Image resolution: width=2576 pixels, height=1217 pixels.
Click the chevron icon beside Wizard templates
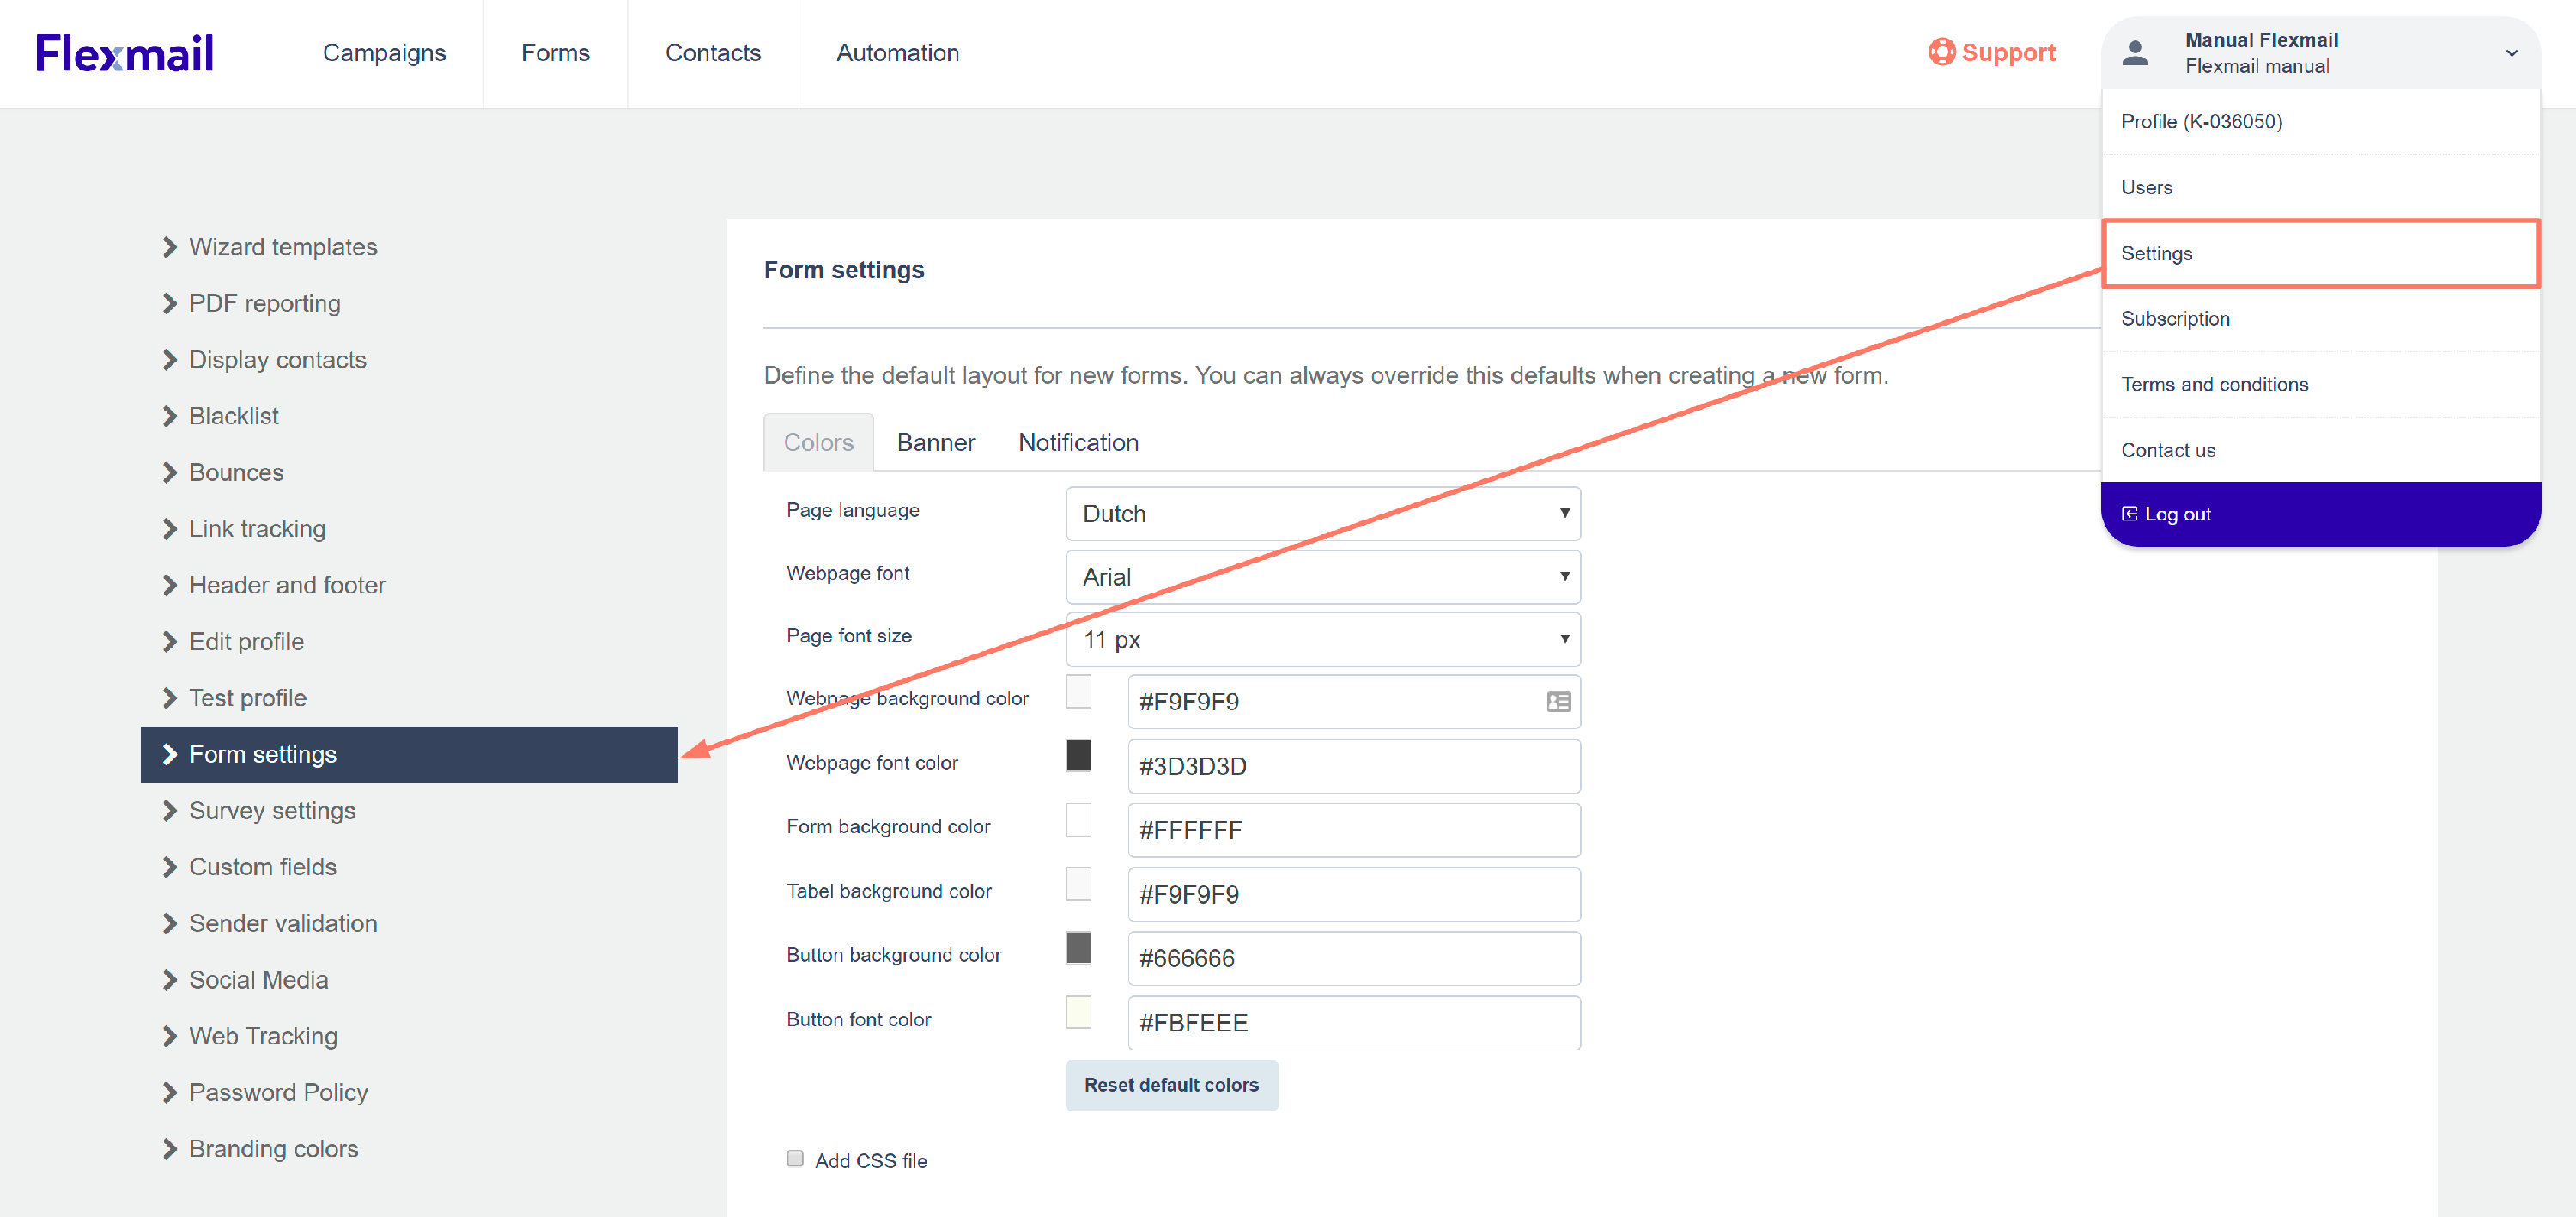tap(169, 247)
